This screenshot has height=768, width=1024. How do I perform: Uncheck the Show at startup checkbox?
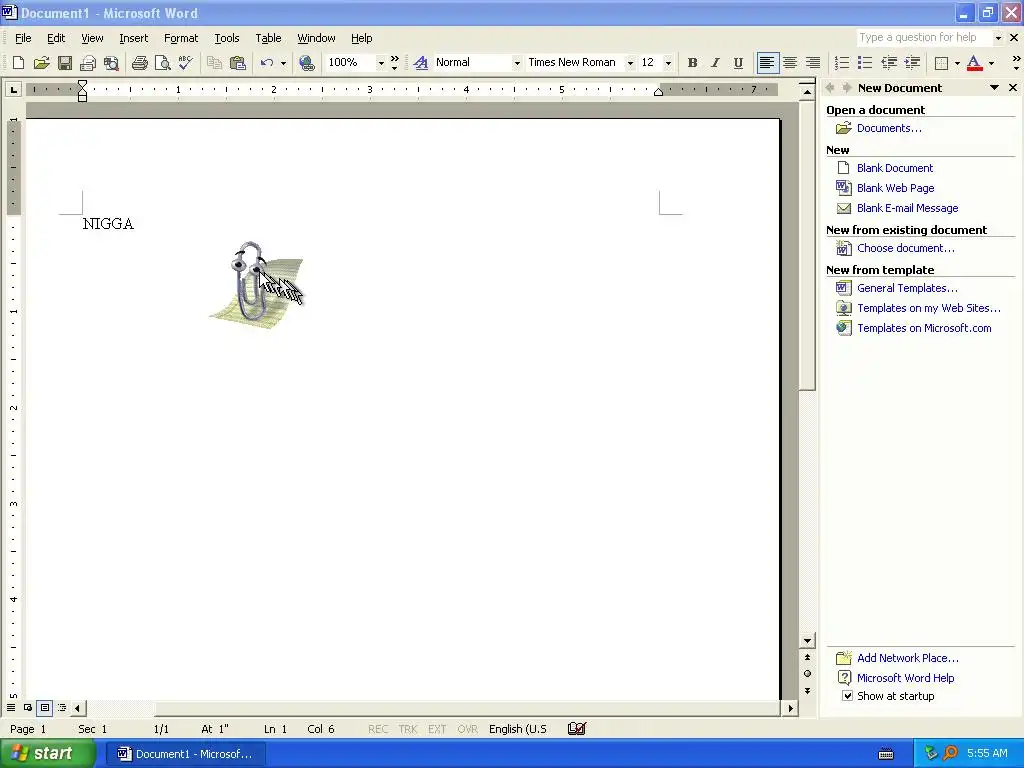[x=847, y=696]
